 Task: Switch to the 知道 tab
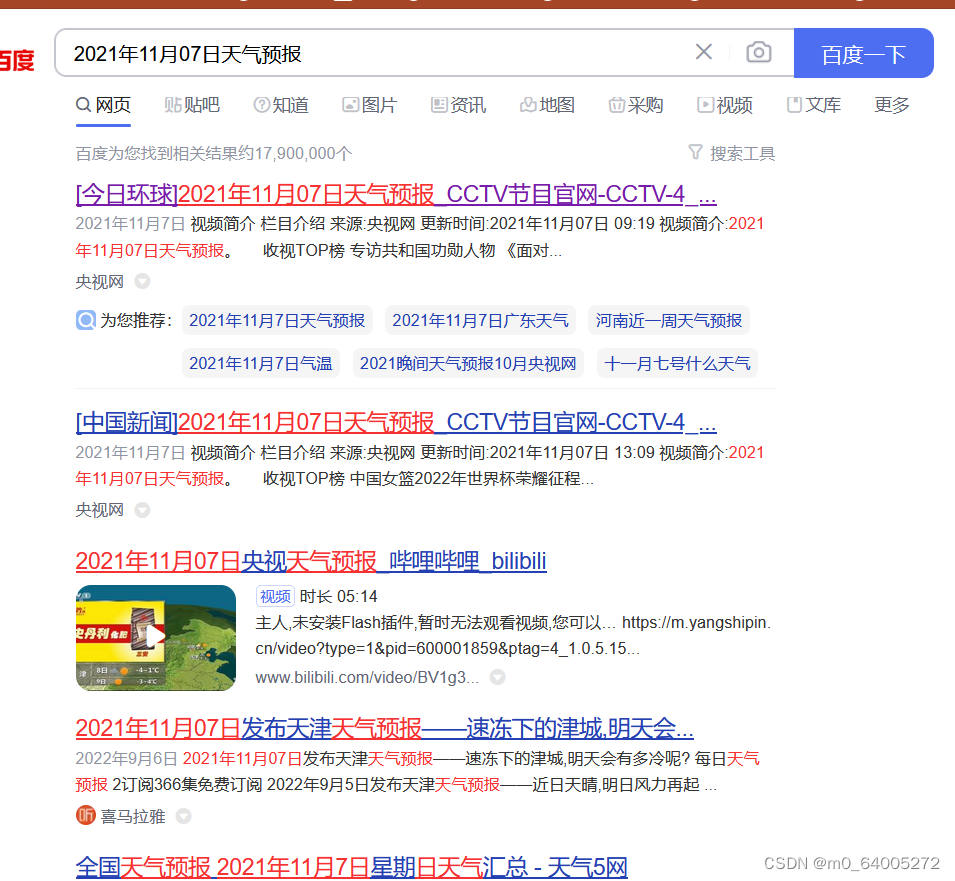point(281,105)
